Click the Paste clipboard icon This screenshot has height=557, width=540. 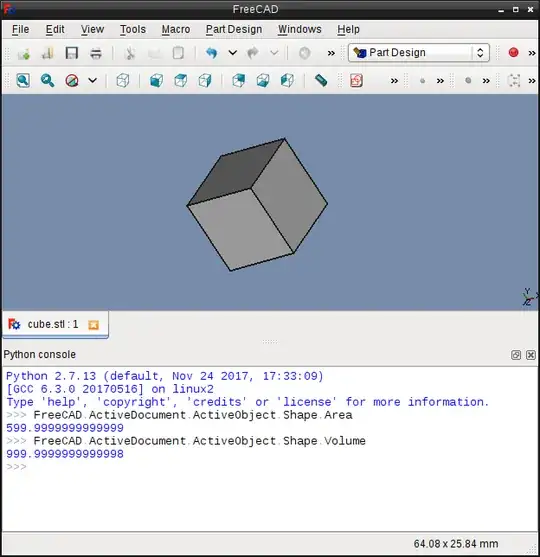coord(178,53)
